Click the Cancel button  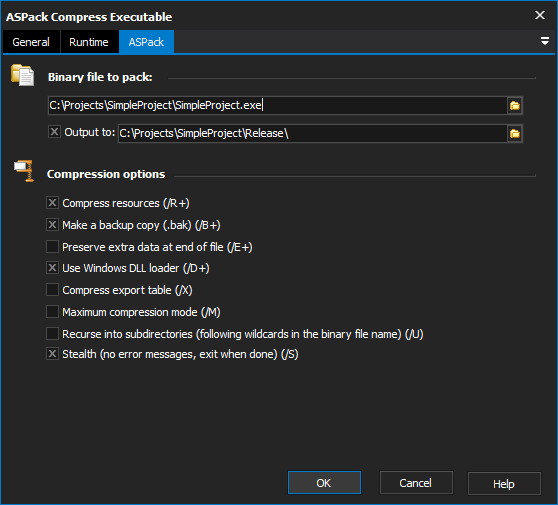point(416,483)
